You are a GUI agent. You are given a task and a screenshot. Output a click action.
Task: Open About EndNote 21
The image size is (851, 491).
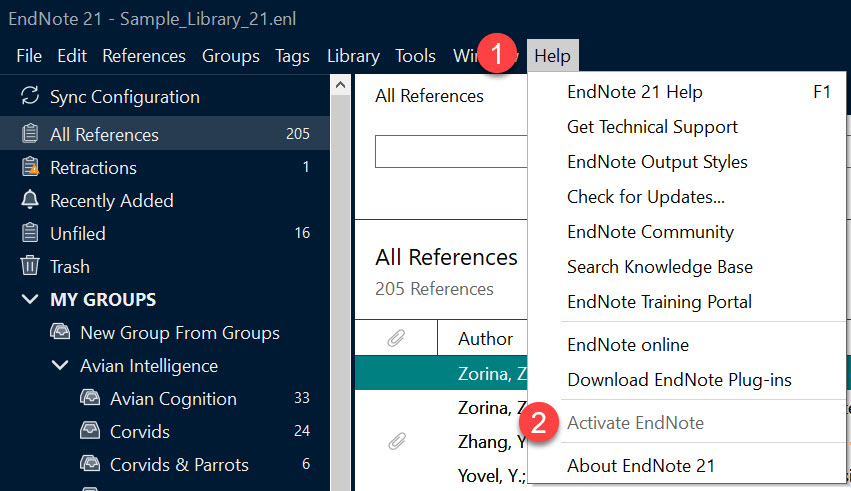(x=687, y=466)
